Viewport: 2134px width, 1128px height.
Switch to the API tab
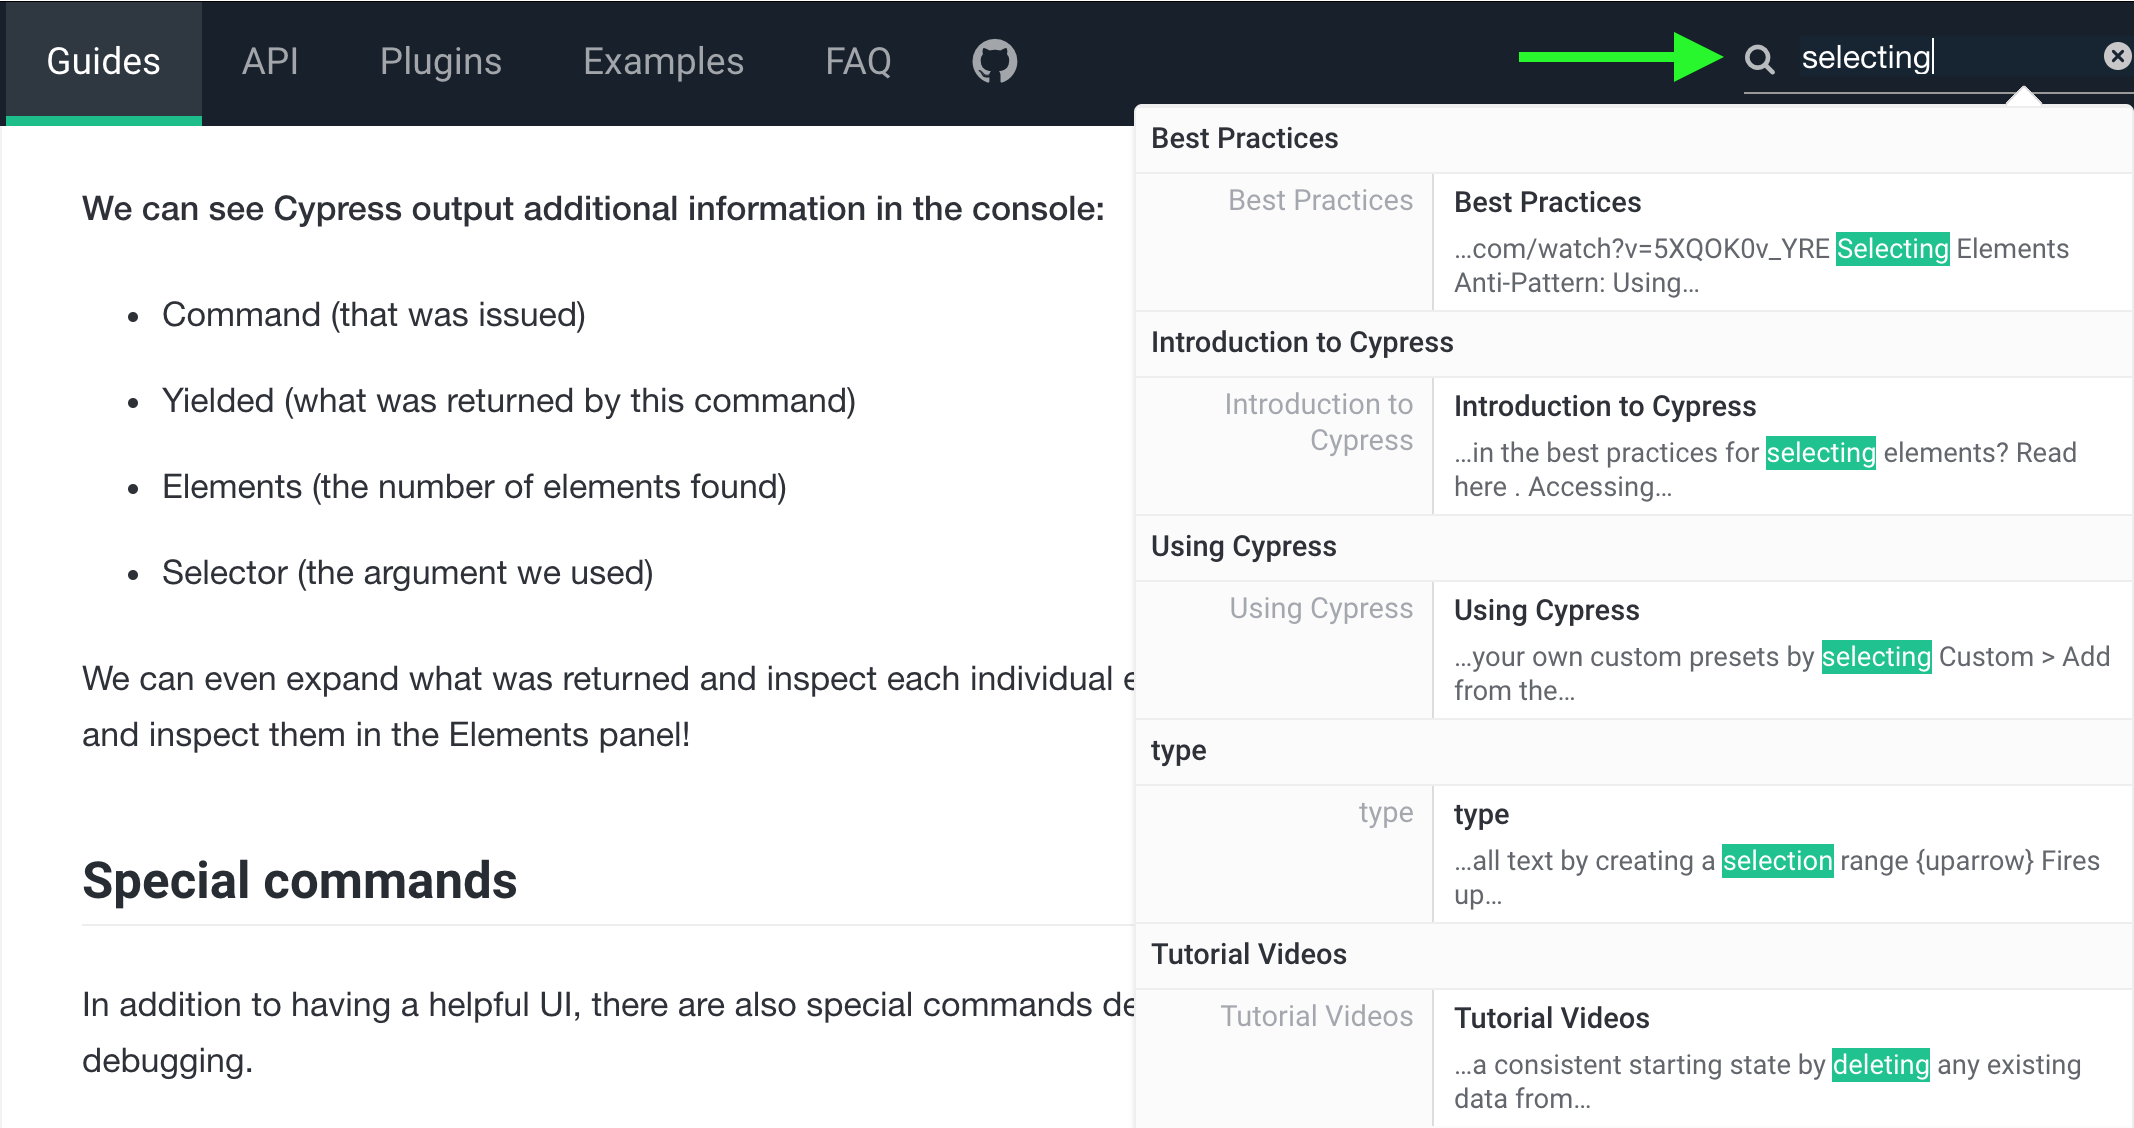(271, 60)
